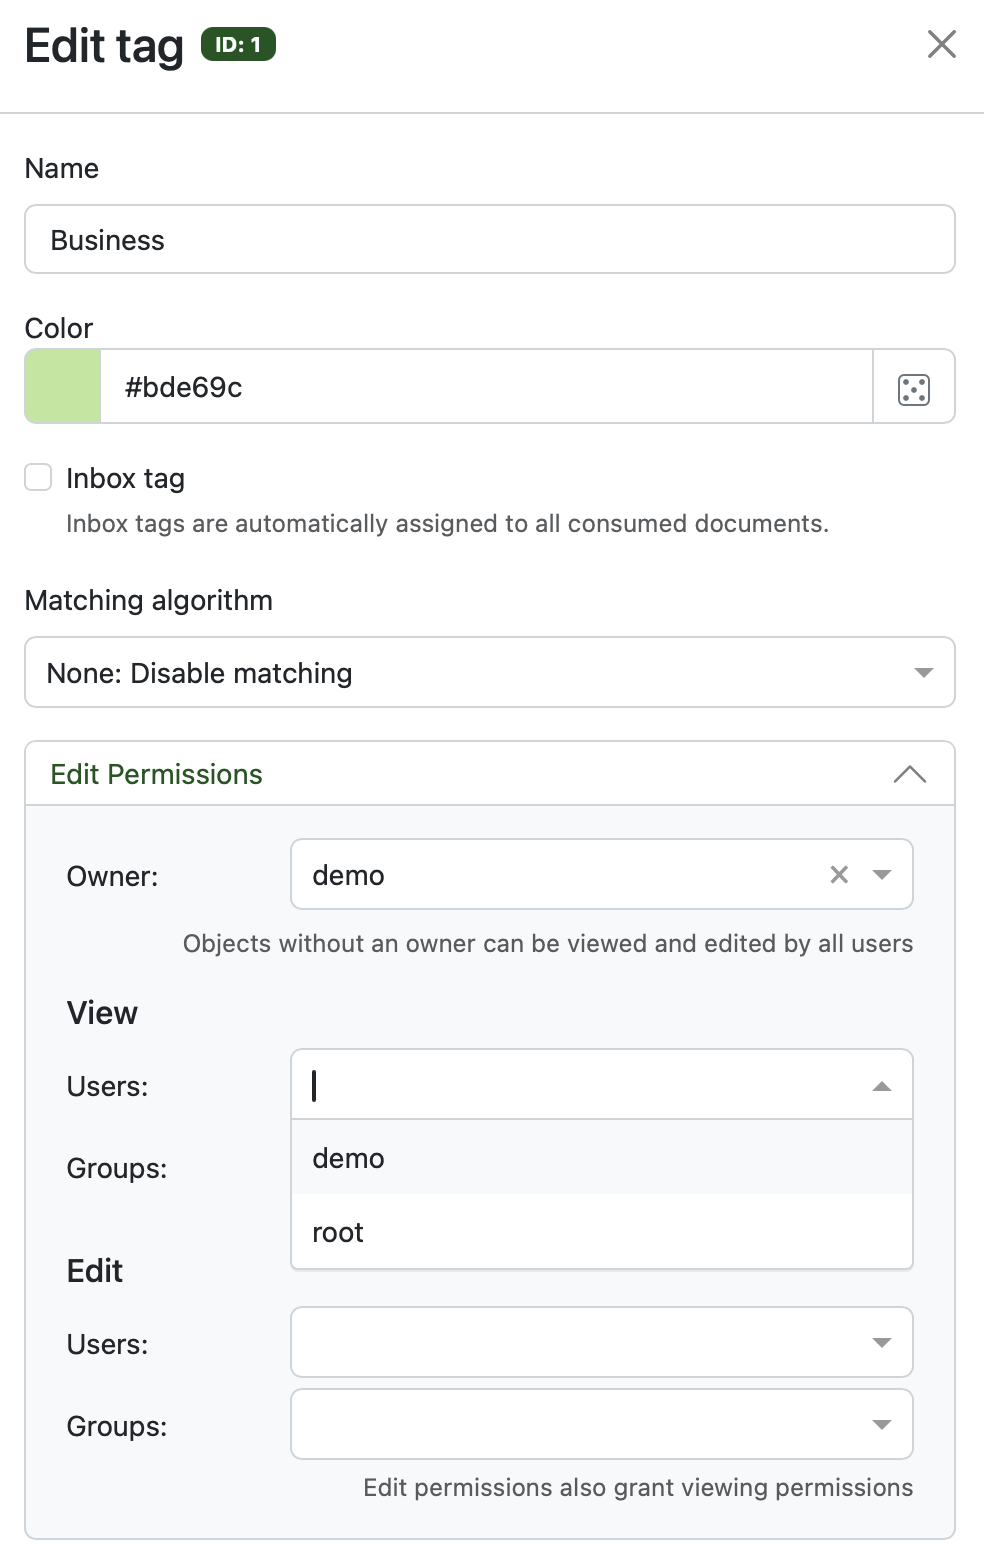
Task: Click the green tag color swatch
Action: [x=62, y=386]
